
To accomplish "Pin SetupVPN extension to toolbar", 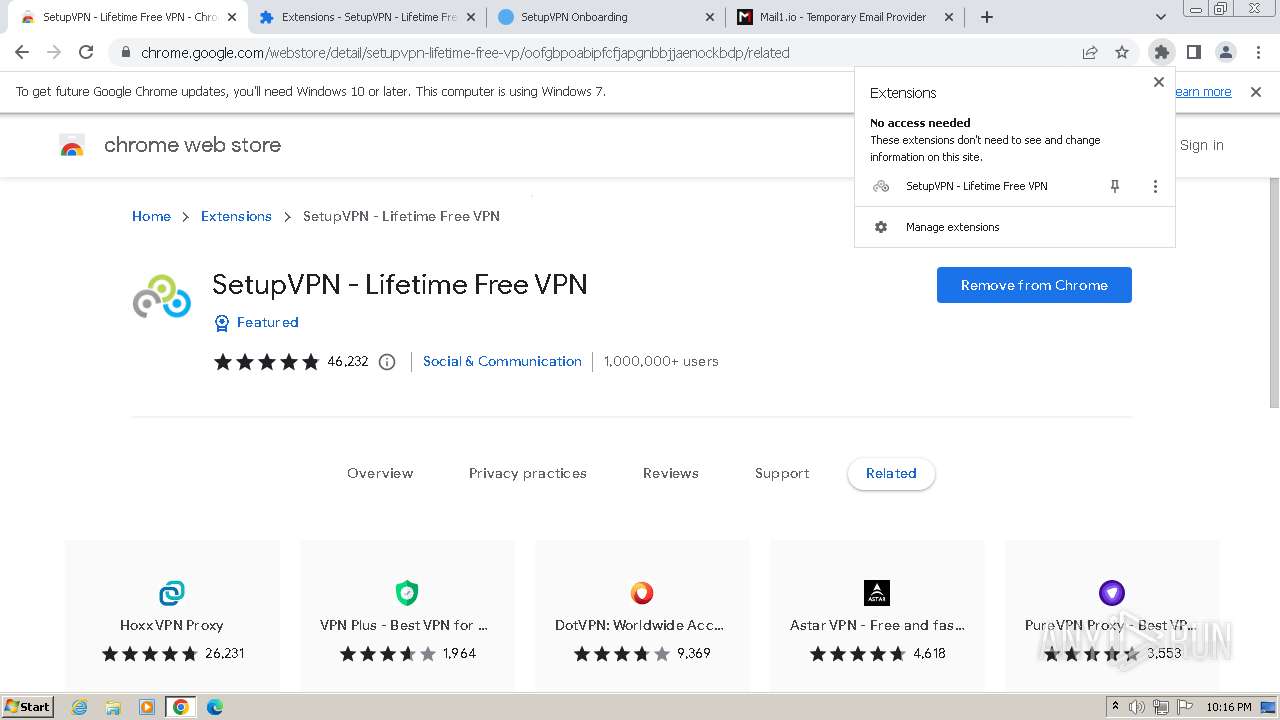I will click(1115, 186).
